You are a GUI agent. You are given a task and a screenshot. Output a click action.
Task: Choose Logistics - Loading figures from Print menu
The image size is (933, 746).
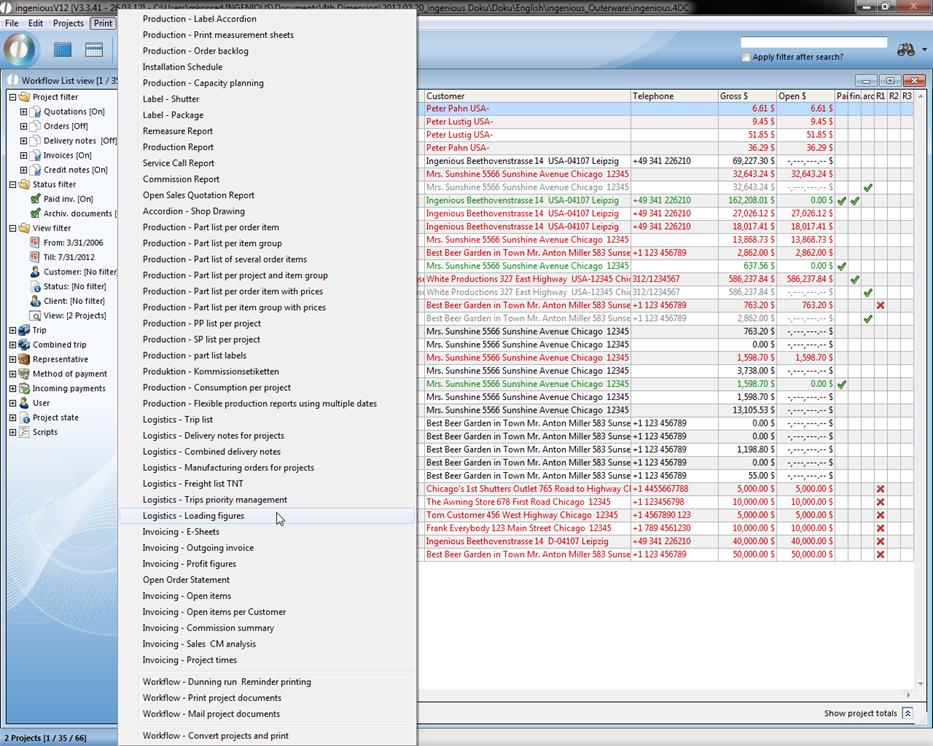[x=193, y=516]
